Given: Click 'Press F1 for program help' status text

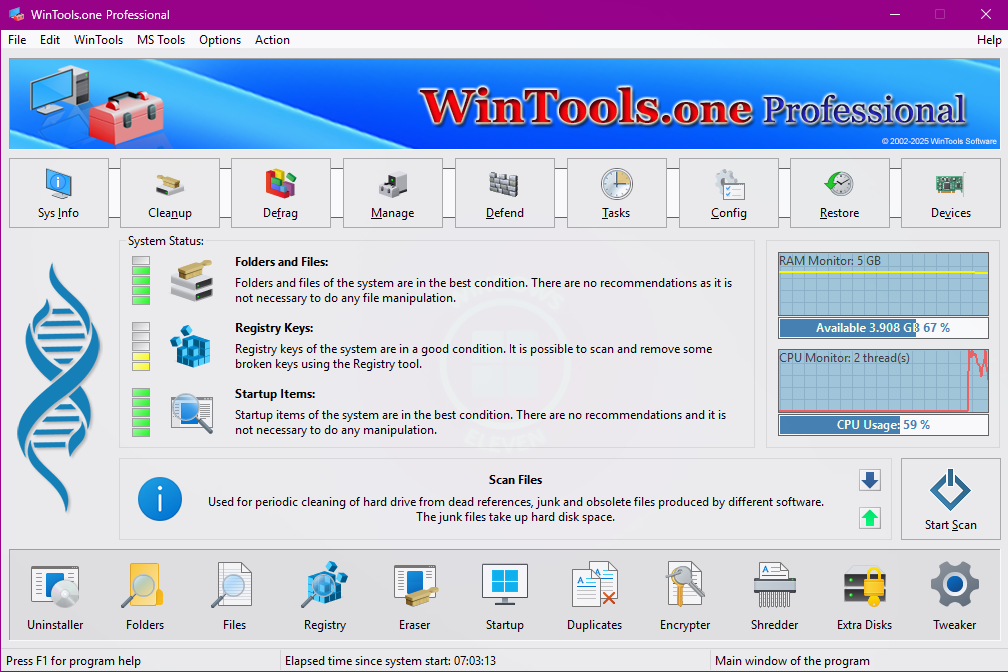Looking at the screenshot, I should [x=73, y=661].
